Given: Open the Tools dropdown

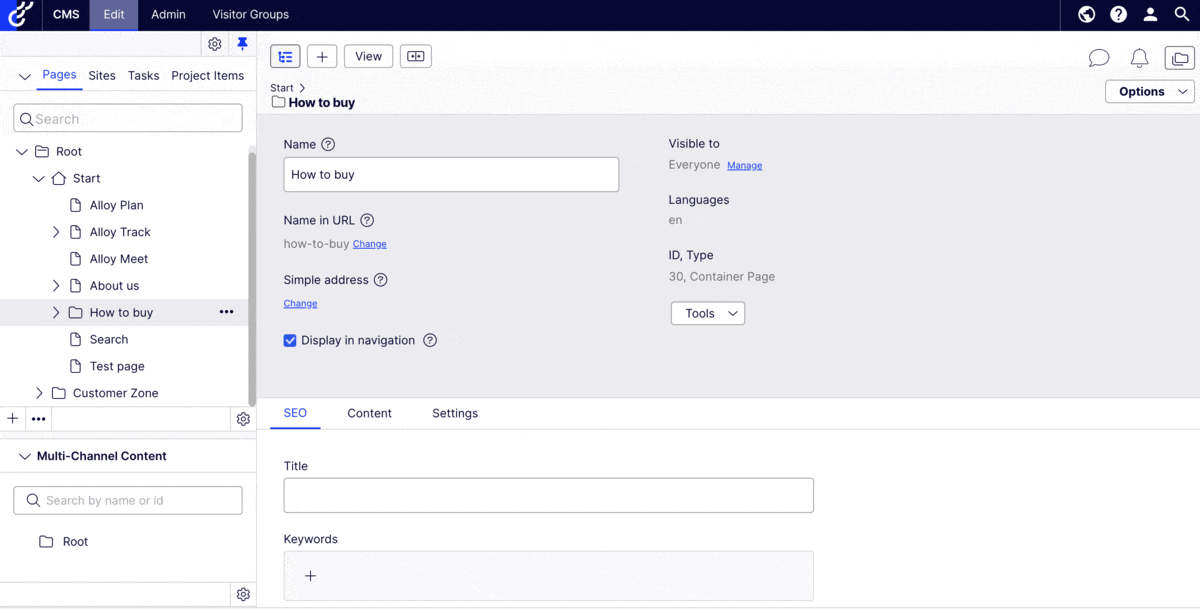Looking at the screenshot, I should (x=708, y=313).
